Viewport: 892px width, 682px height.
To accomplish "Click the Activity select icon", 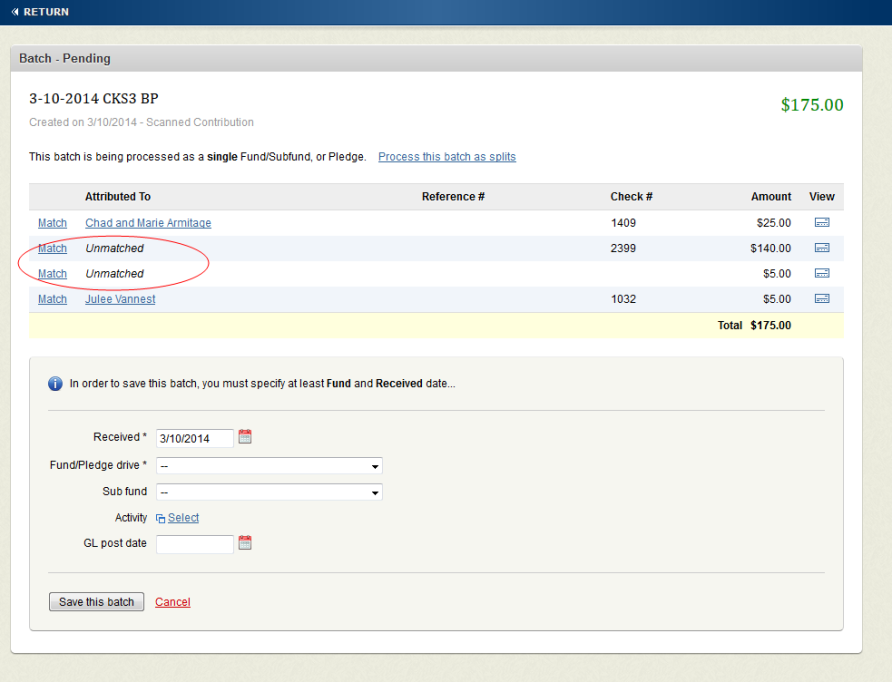I will pos(160,518).
